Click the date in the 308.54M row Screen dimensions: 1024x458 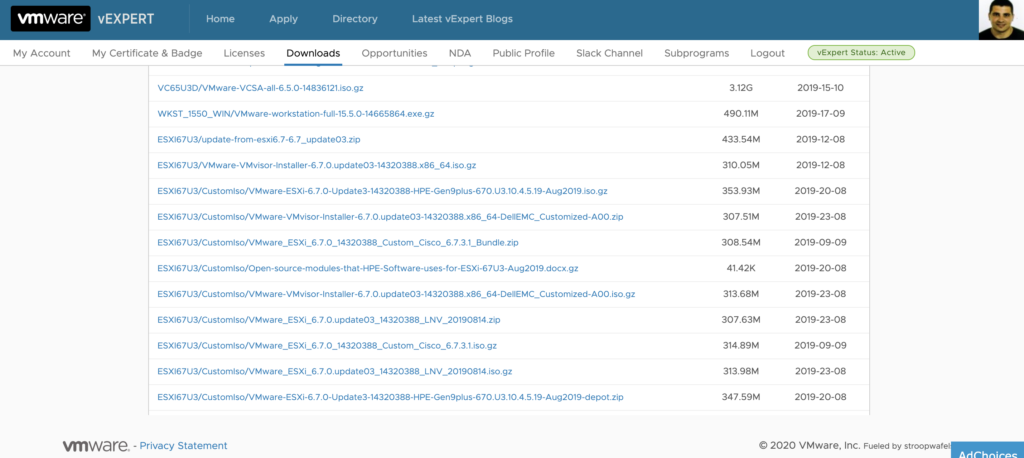click(821, 242)
